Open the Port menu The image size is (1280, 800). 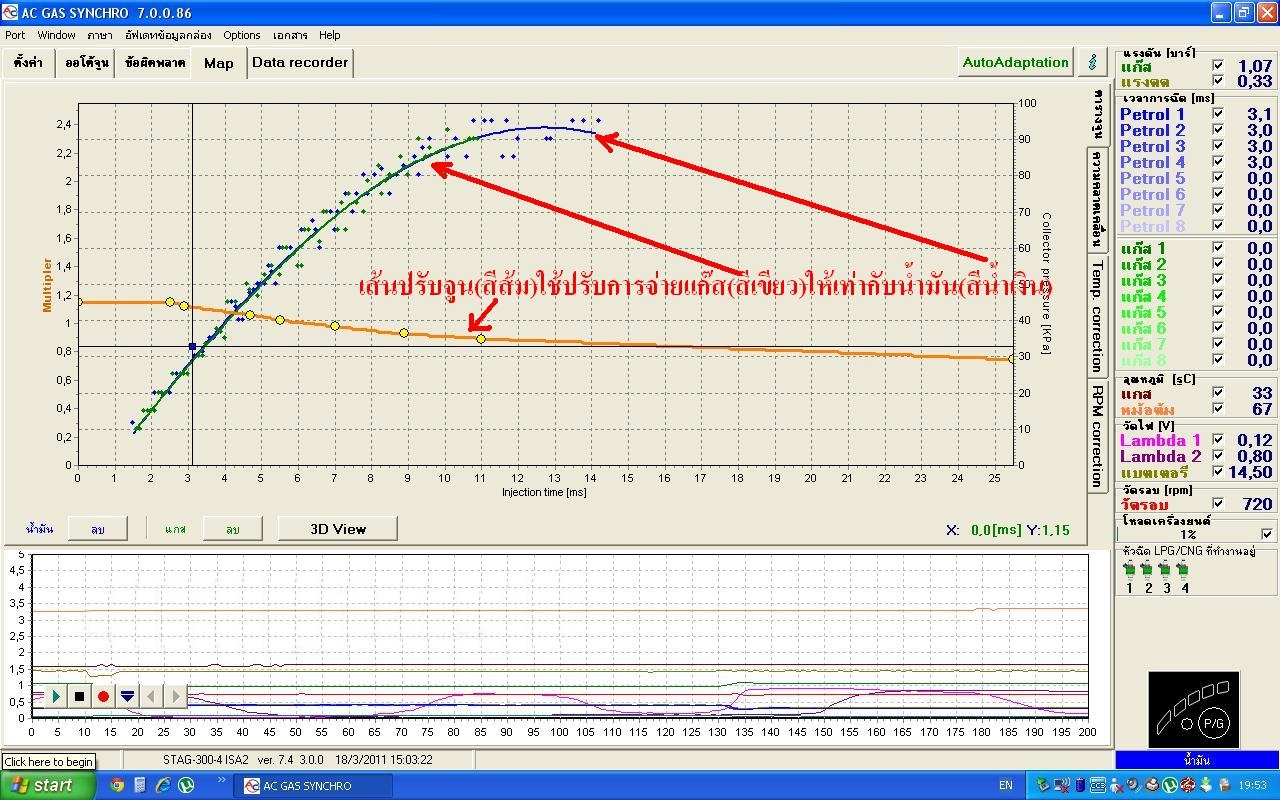coord(15,35)
